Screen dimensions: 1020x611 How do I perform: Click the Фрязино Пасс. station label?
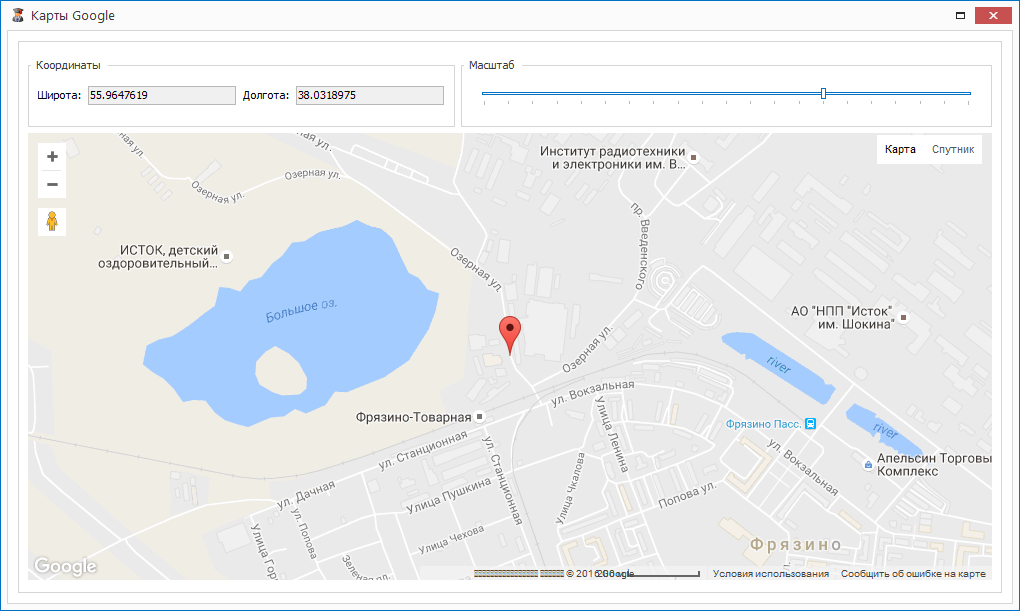[x=763, y=424]
